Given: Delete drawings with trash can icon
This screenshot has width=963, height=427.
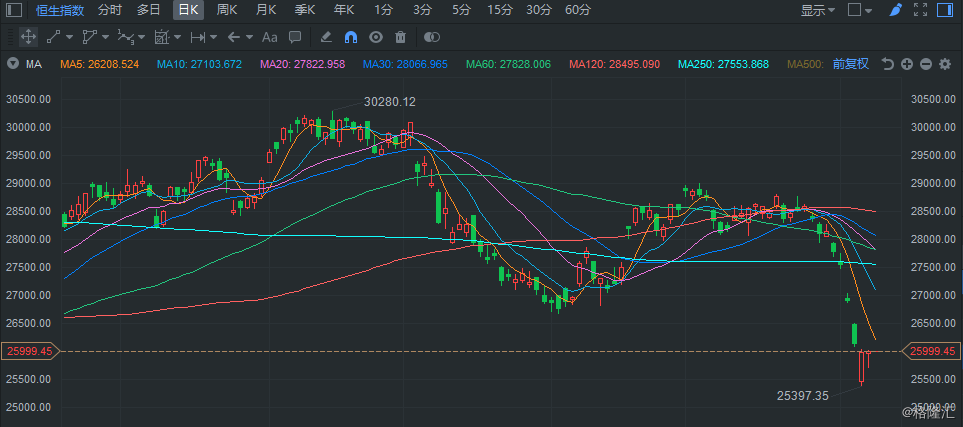Looking at the screenshot, I should 401,37.
